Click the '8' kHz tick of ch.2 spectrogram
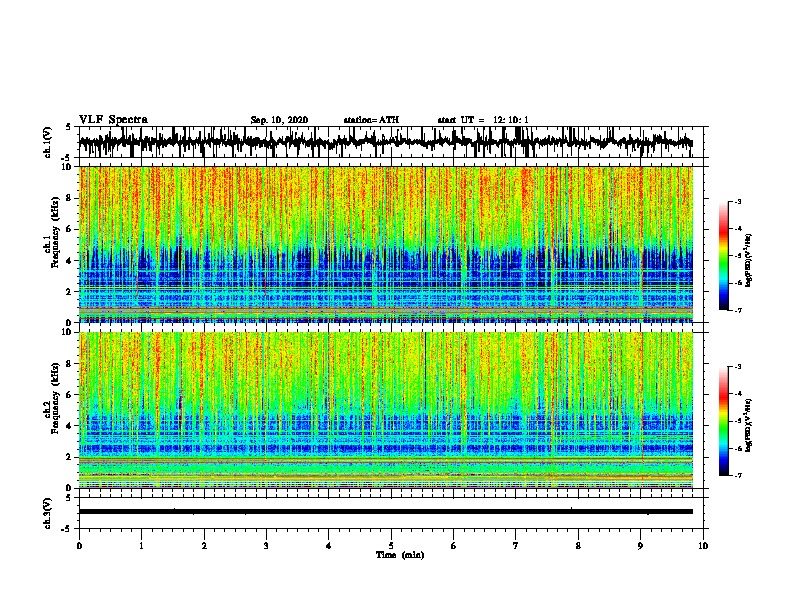The image size is (792, 612). point(70,364)
